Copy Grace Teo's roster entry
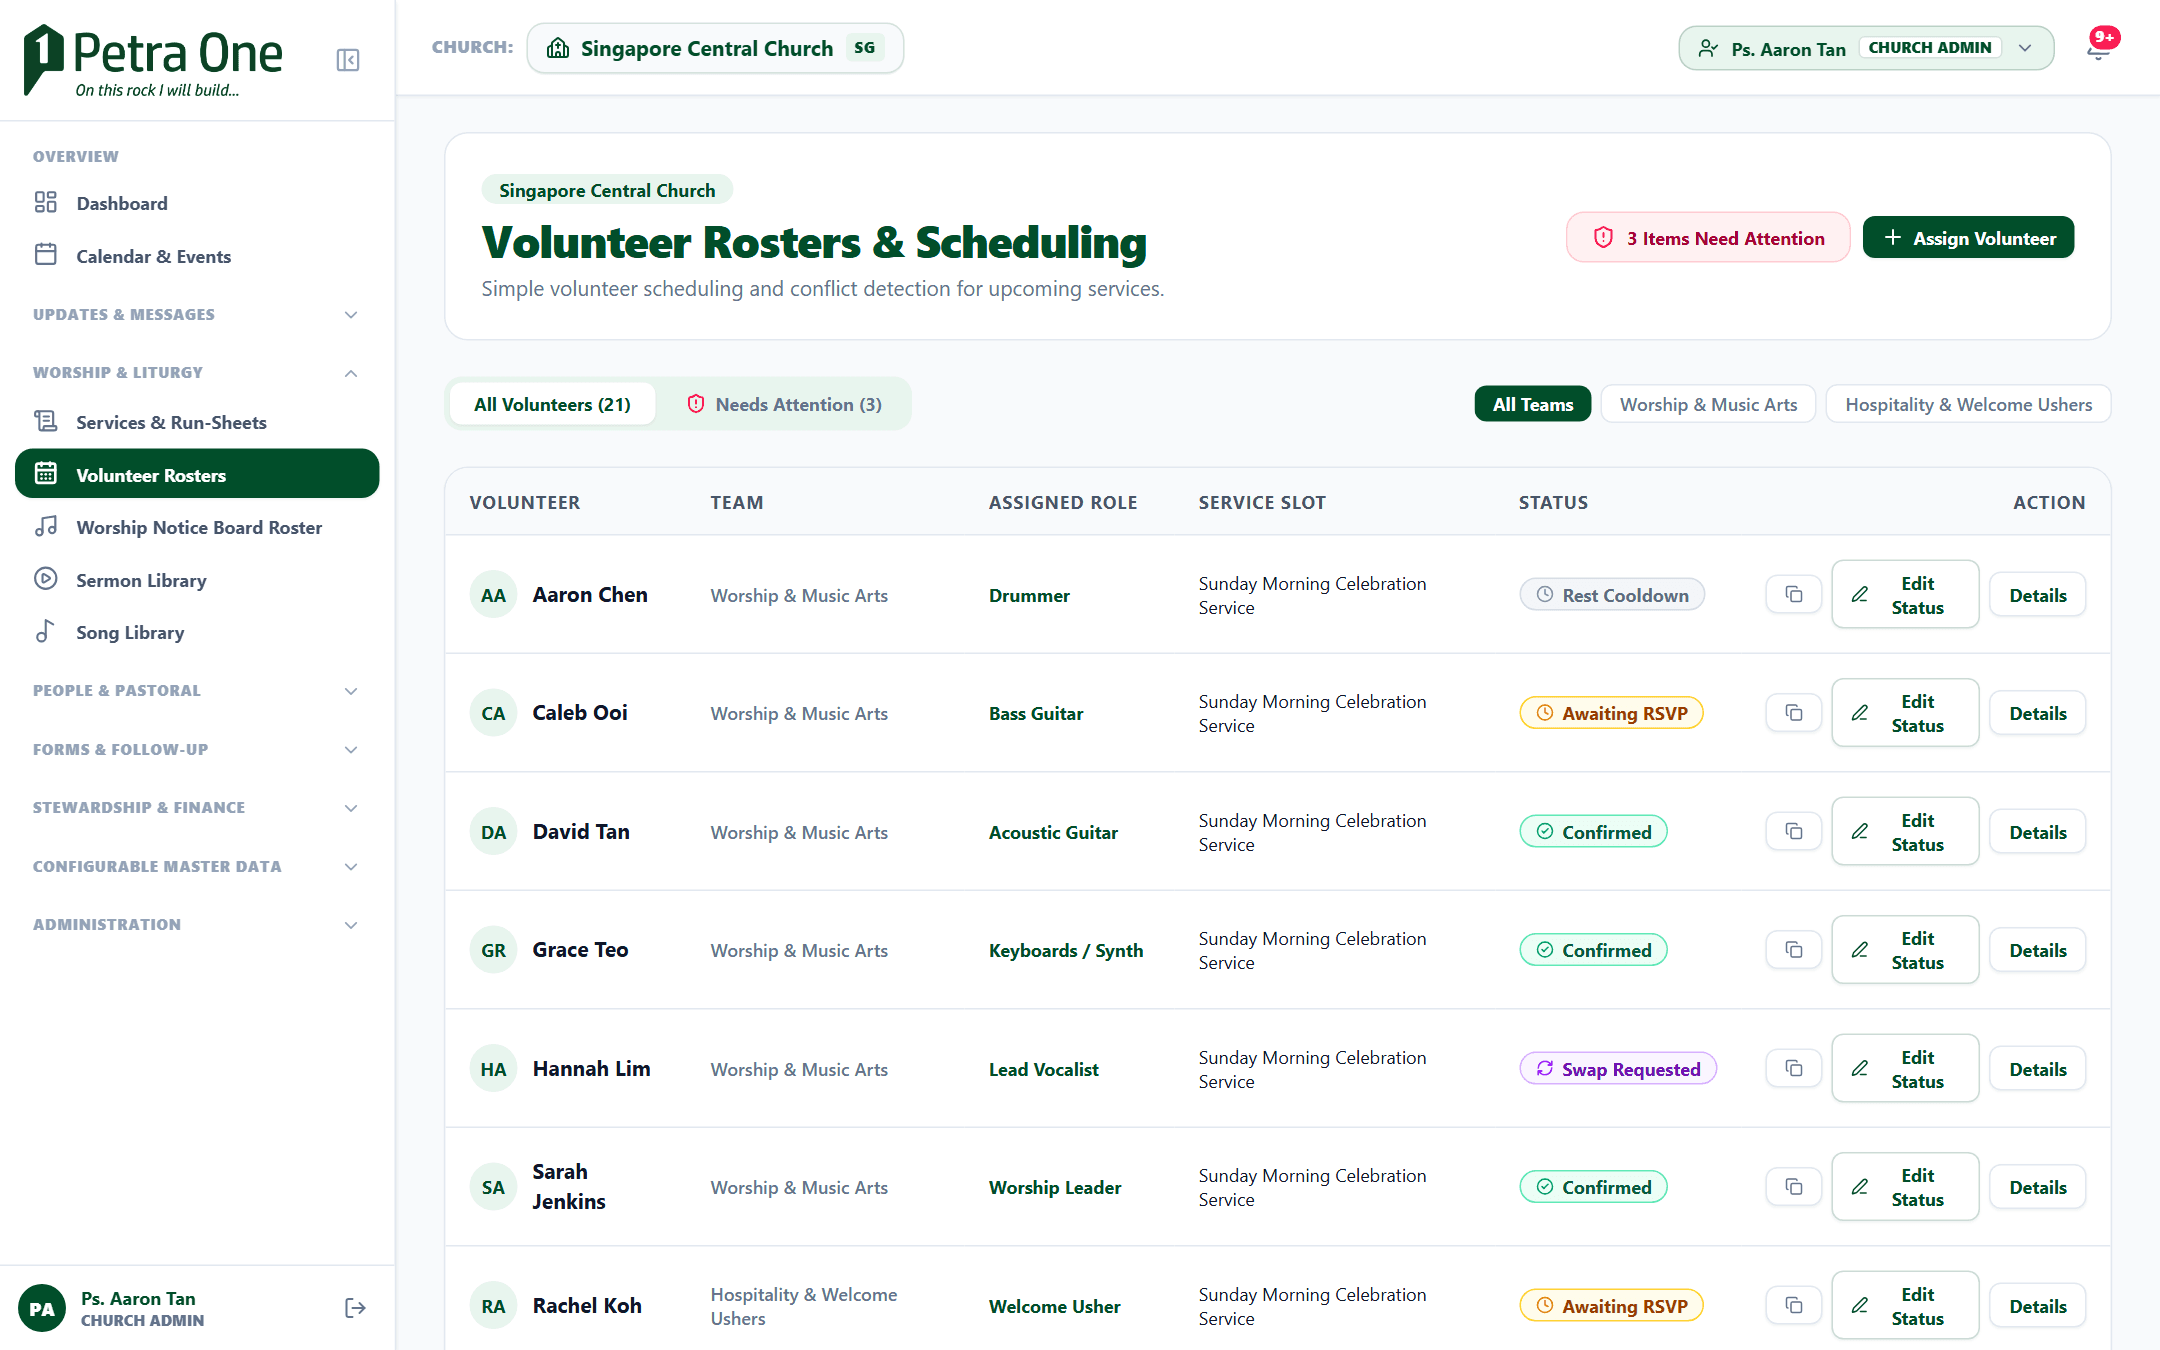 click(x=1794, y=950)
